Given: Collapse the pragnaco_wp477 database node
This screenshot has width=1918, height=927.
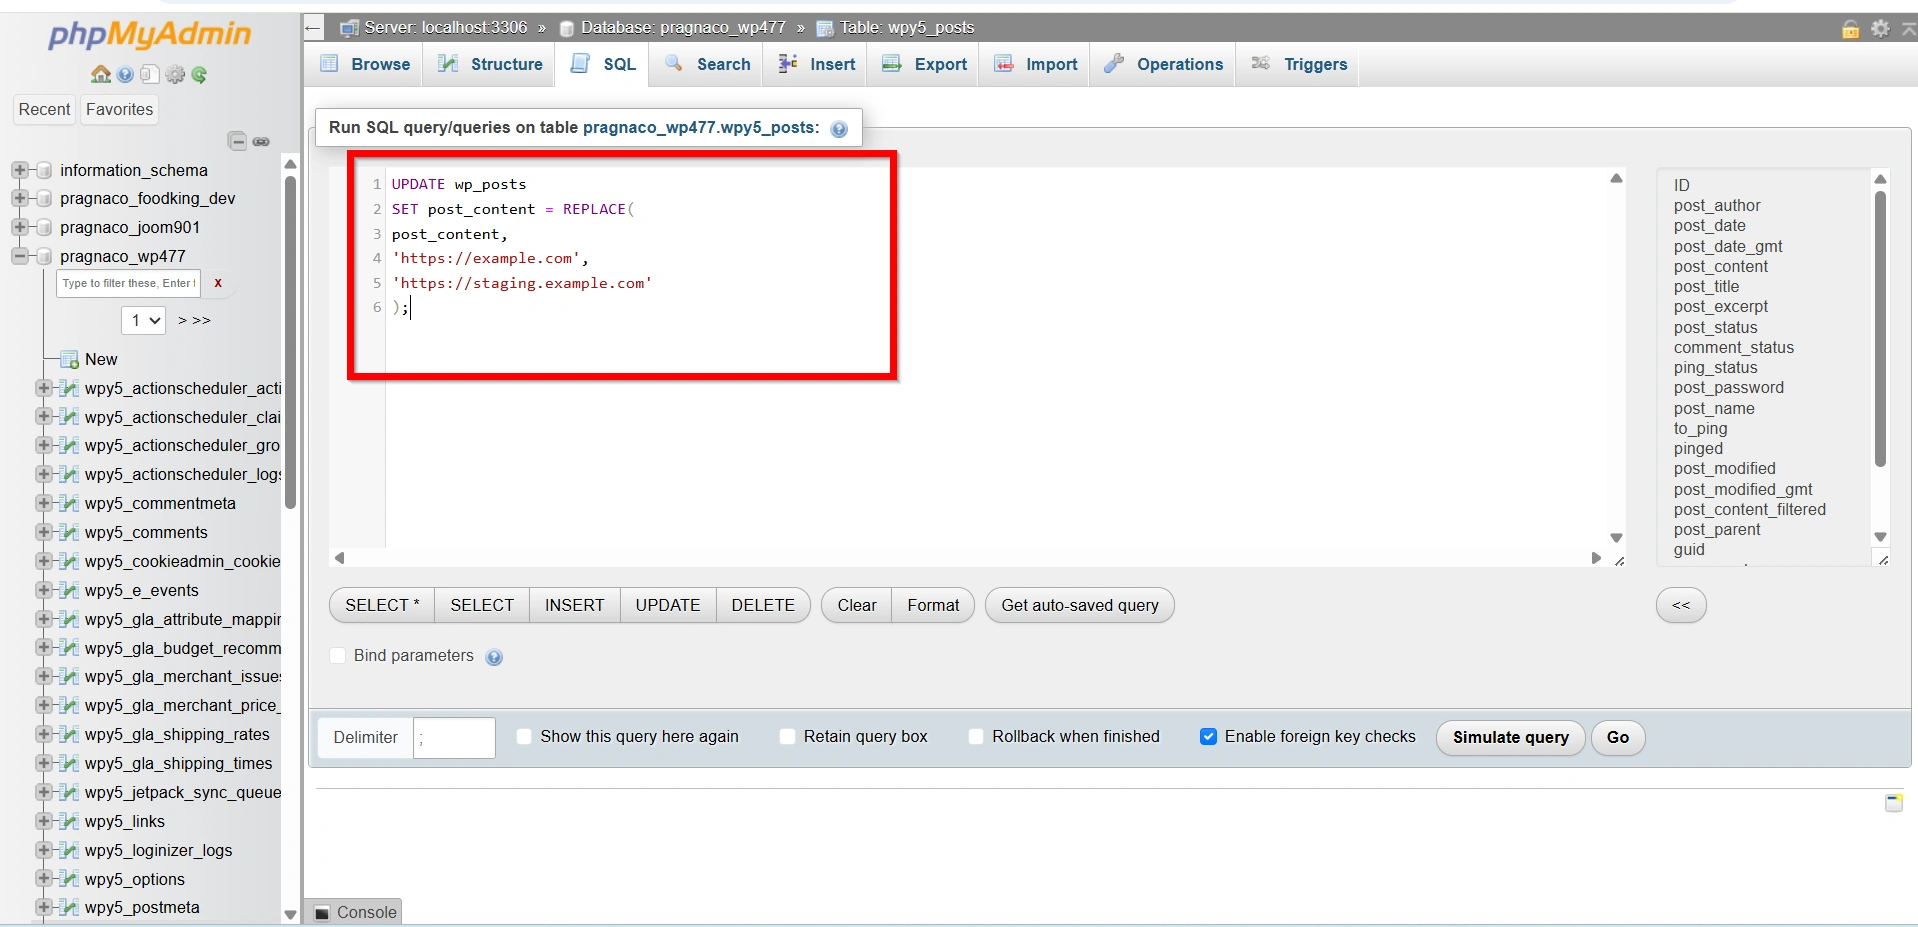Looking at the screenshot, I should 19,257.
